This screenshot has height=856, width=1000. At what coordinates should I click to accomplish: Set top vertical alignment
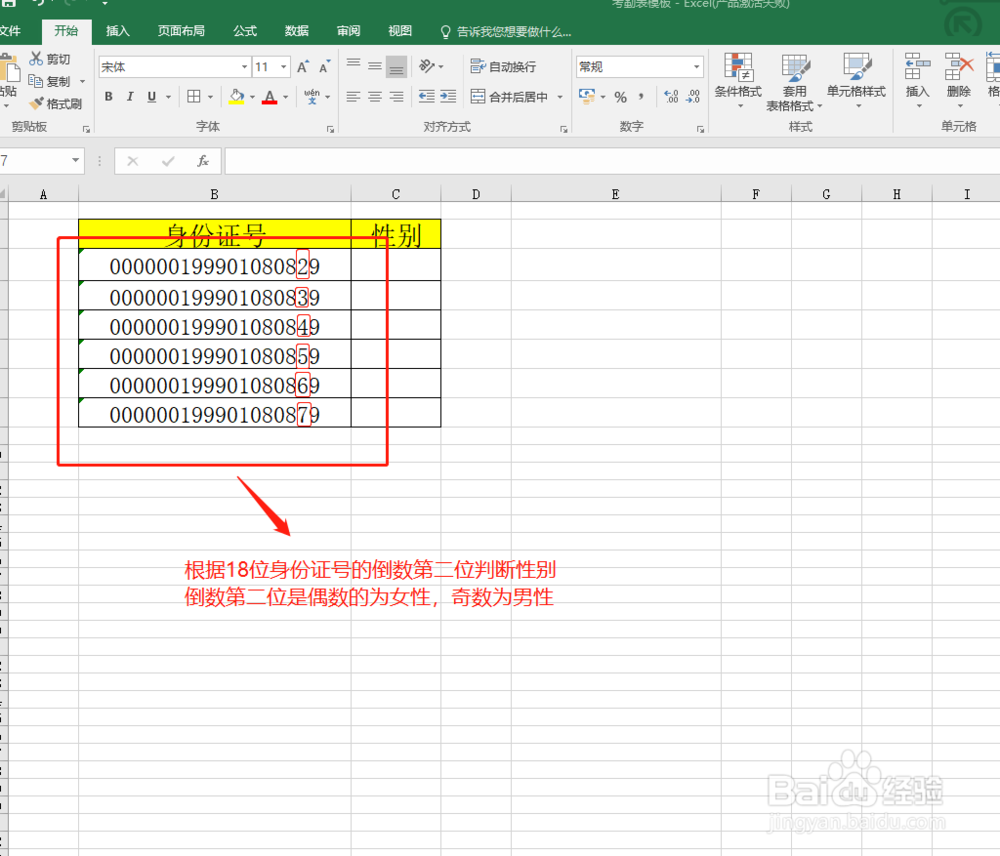click(353, 65)
